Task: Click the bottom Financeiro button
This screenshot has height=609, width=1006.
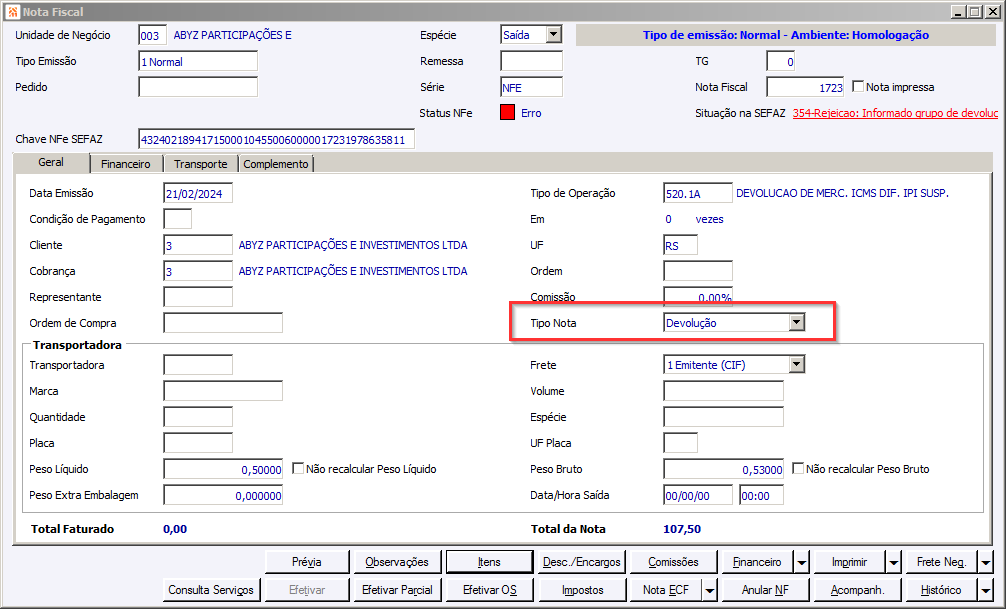Action: click(x=757, y=562)
